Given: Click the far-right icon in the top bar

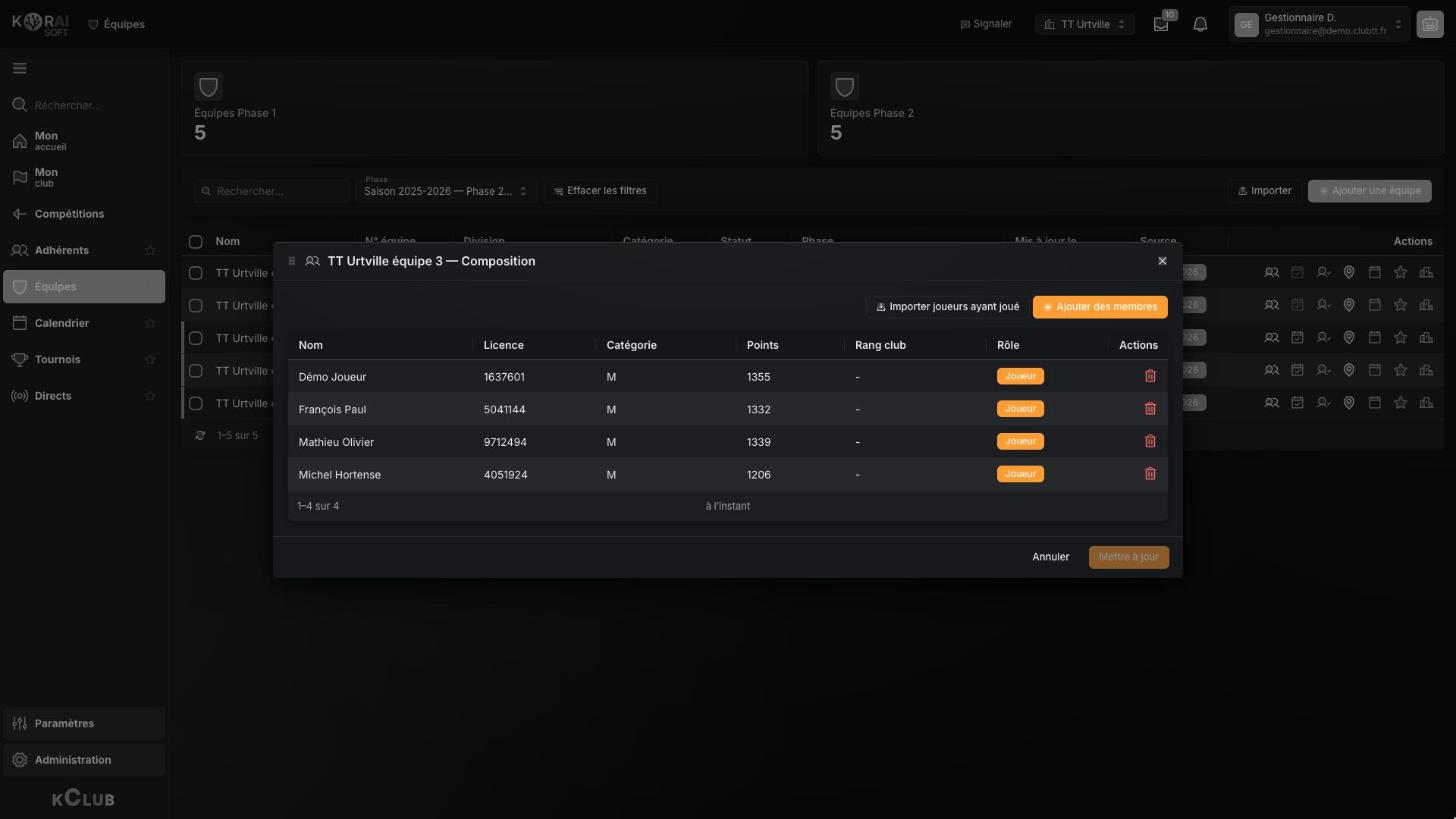Looking at the screenshot, I should coord(1429,25).
